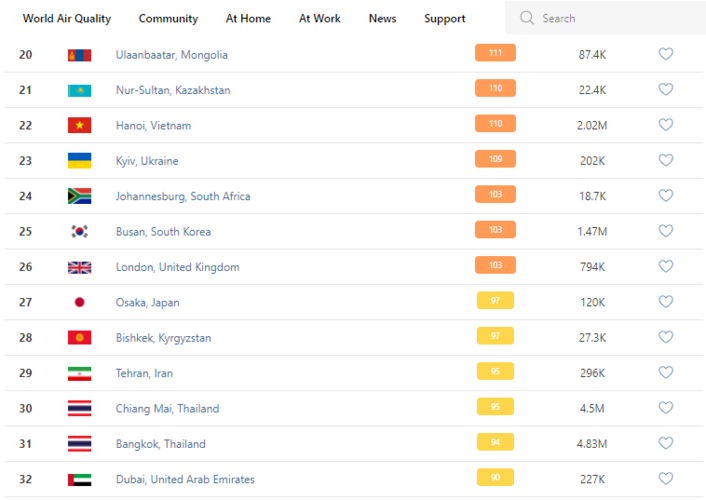Click the Vietnam flag icon
This screenshot has width=706, height=500.
pos(79,125)
